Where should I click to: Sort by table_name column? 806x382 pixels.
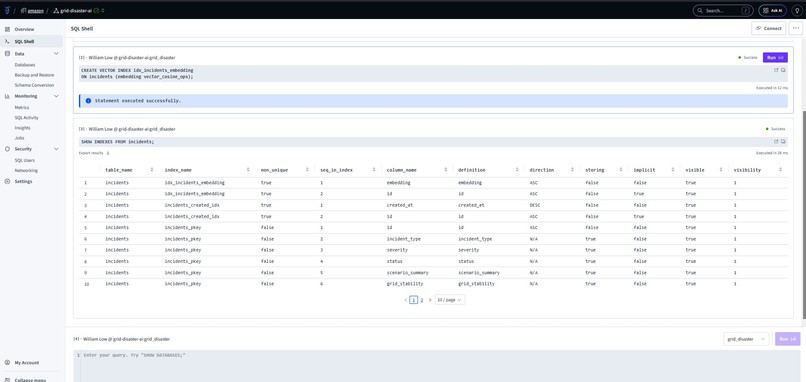[152, 170]
